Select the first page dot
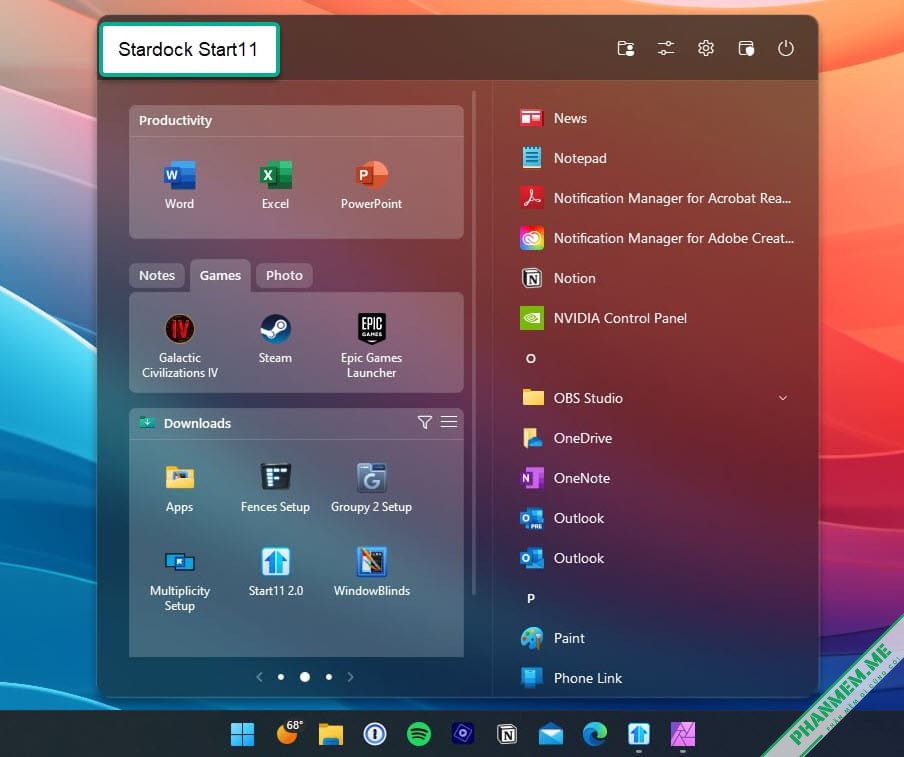Image resolution: width=904 pixels, height=757 pixels. click(x=281, y=677)
